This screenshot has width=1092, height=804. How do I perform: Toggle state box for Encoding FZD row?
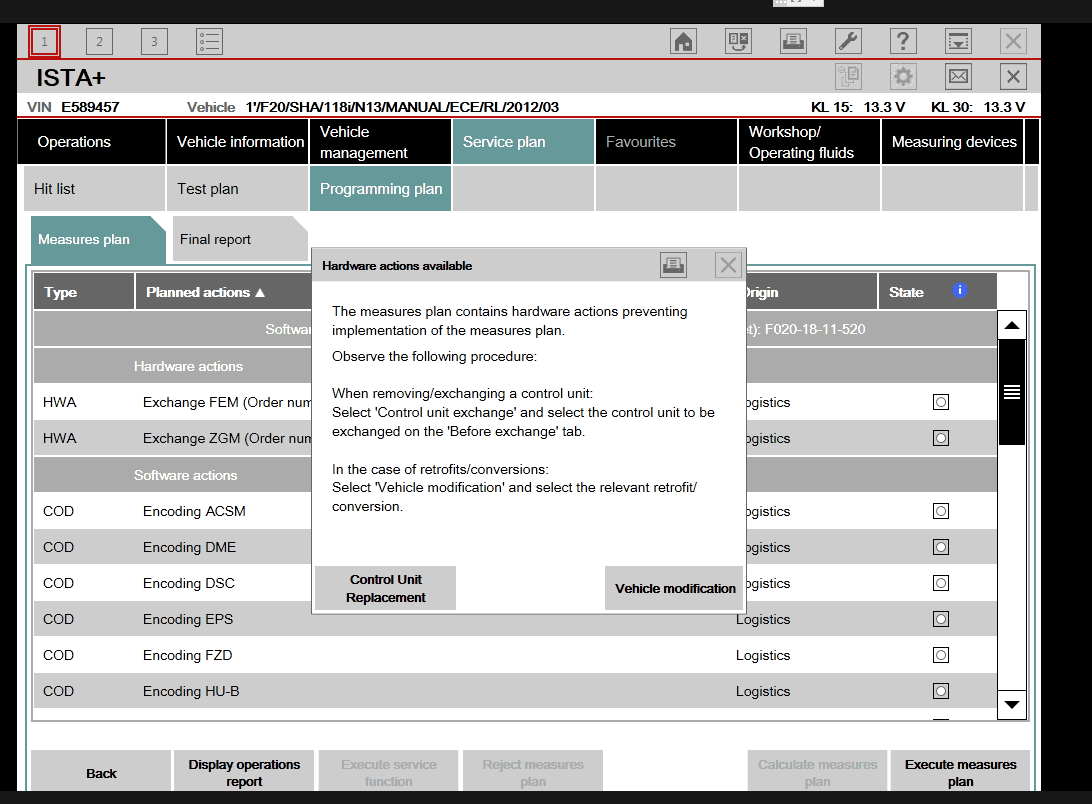coord(941,655)
